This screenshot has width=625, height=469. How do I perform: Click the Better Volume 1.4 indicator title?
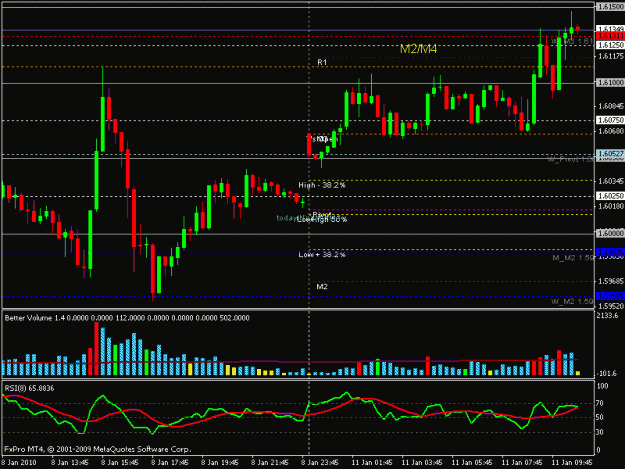tap(127, 318)
